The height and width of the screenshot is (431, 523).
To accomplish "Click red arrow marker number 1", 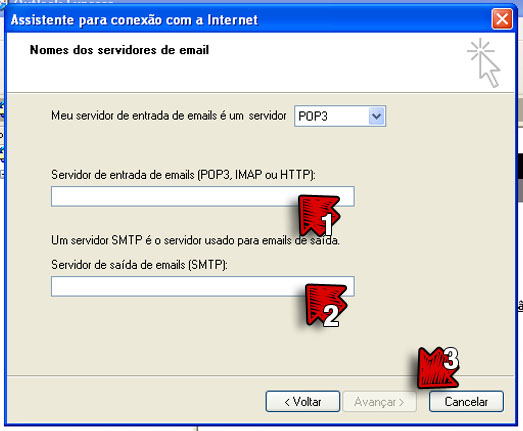I will [x=318, y=216].
